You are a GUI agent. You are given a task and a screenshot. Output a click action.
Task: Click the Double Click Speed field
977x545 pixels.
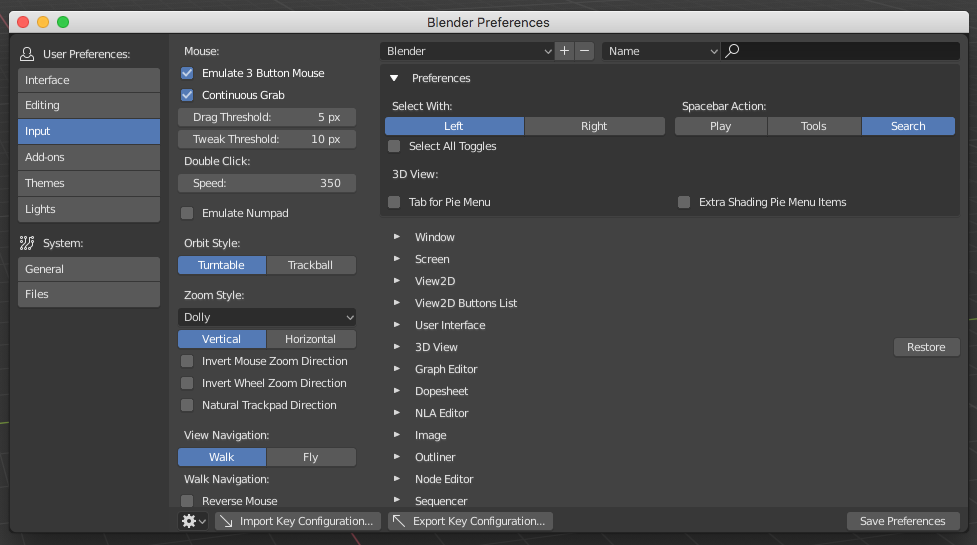point(267,183)
